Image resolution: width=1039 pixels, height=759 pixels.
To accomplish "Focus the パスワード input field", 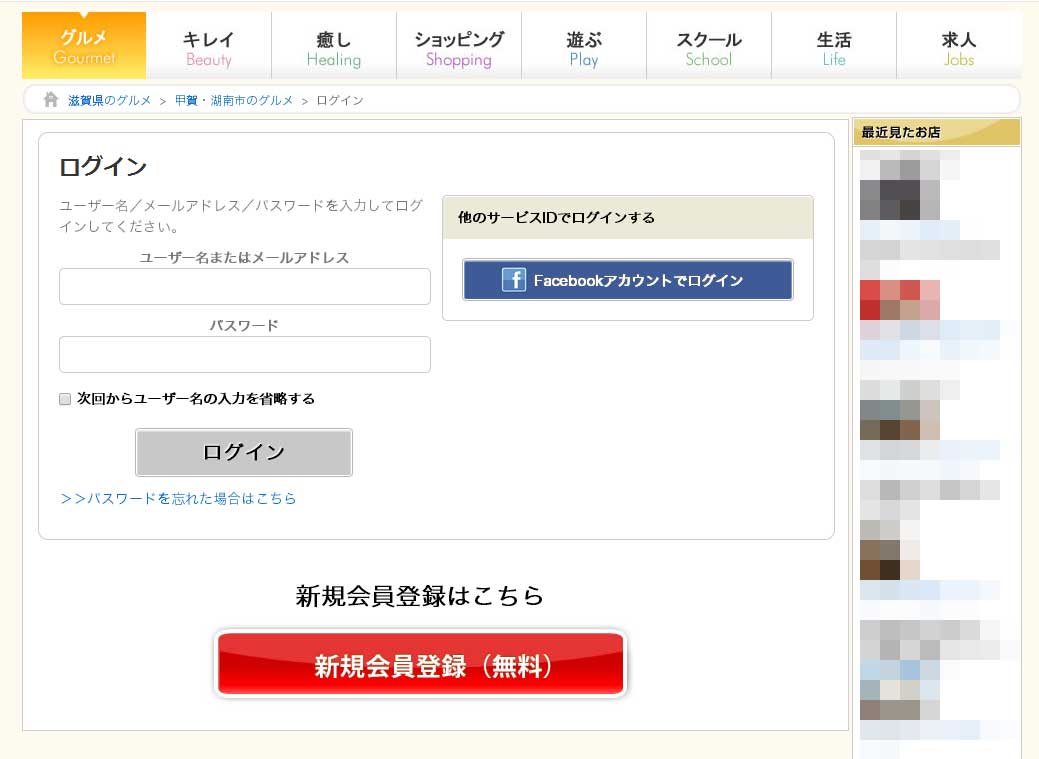I will point(245,355).
